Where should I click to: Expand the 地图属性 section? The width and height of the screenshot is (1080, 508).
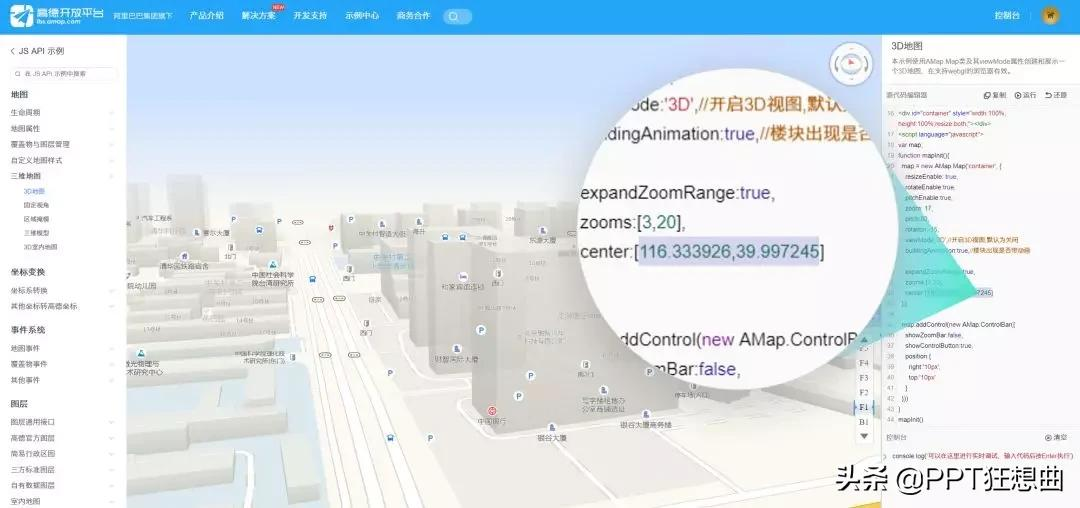(x=63, y=128)
